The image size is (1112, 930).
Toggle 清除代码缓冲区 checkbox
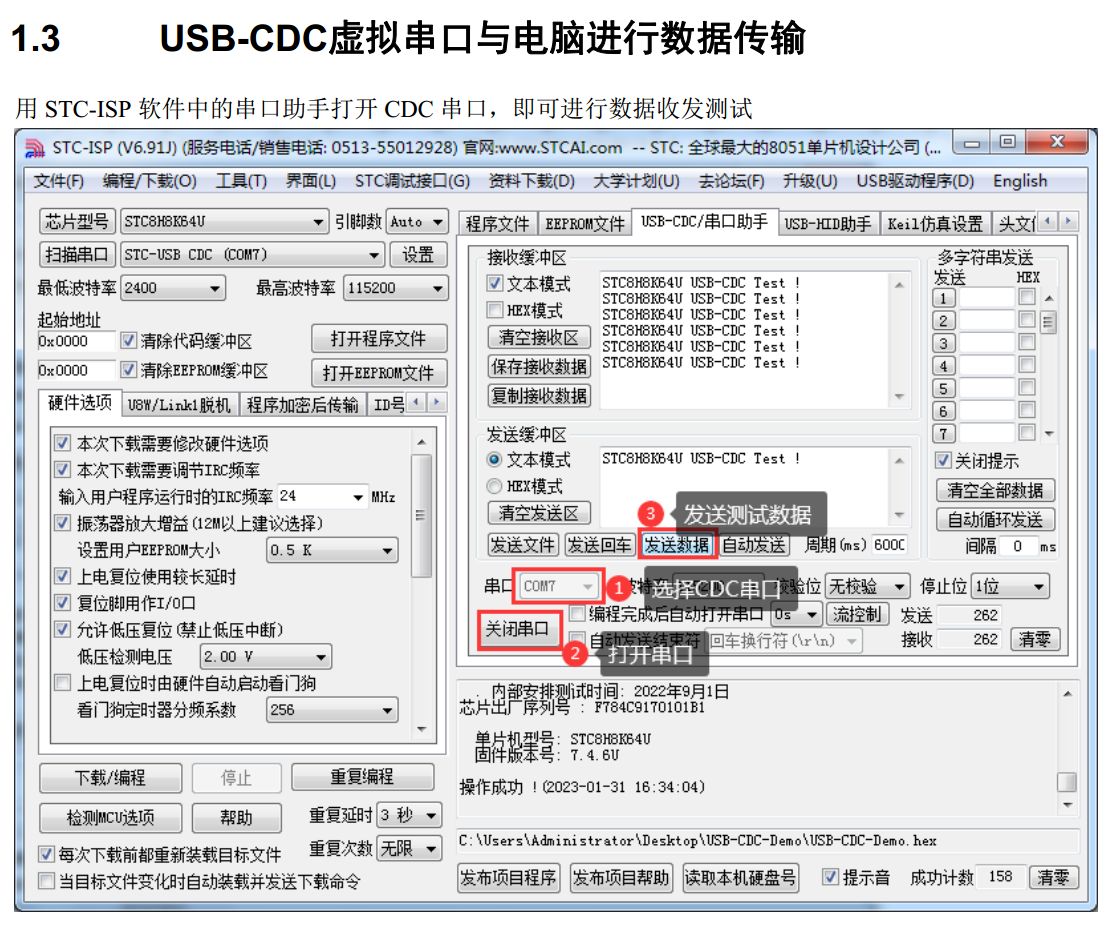point(128,341)
